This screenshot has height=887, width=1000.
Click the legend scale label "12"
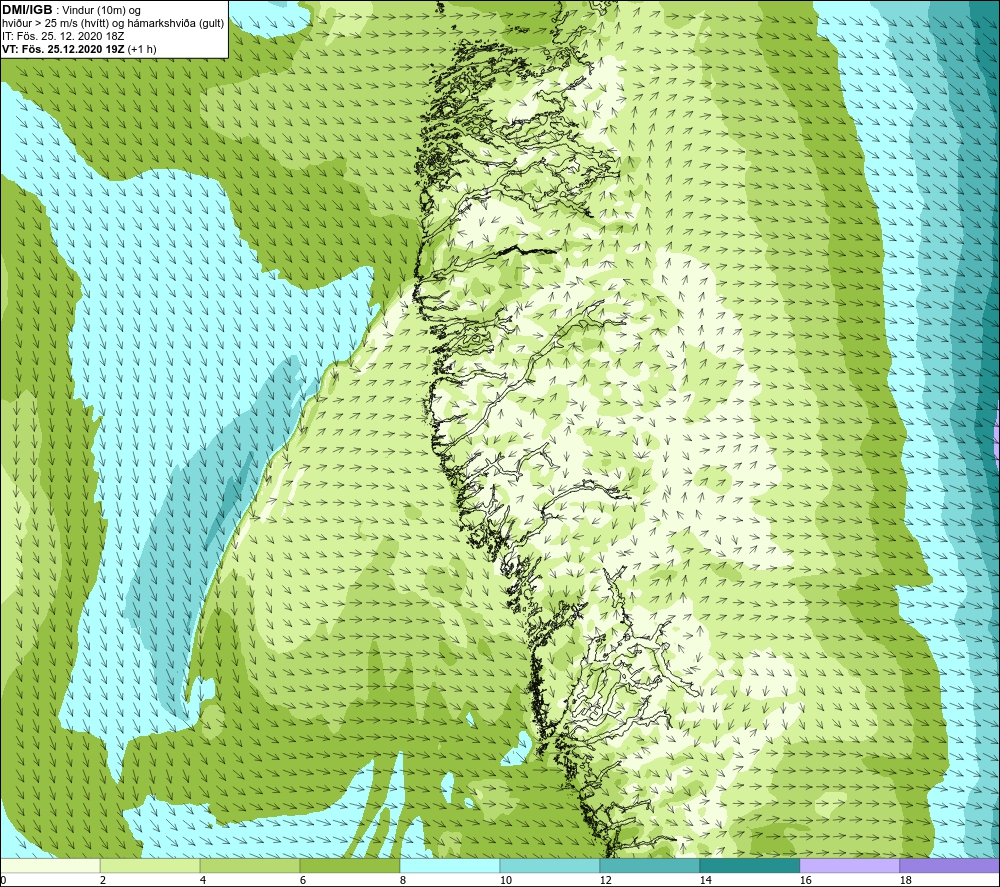[605, 881]
